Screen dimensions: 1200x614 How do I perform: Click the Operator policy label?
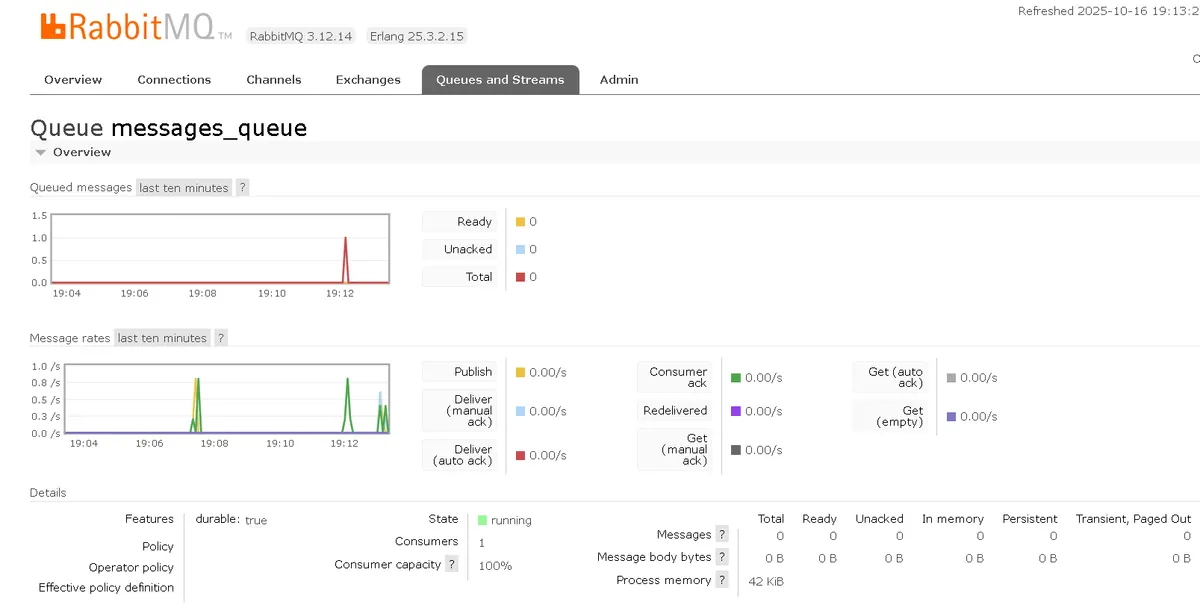coord(131,567)
